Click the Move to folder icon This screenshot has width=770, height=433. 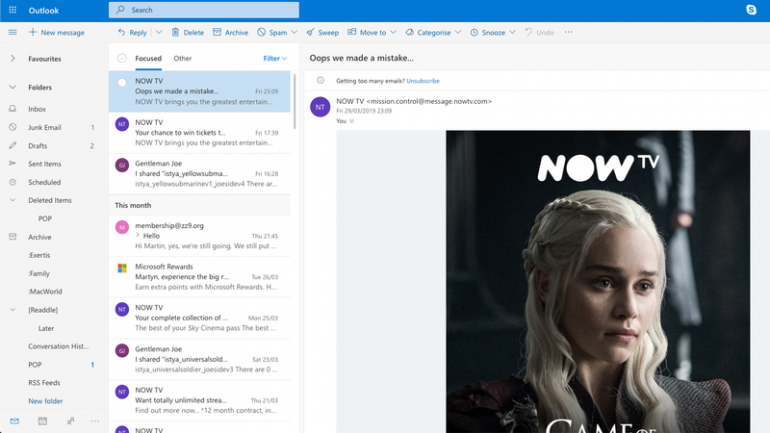click(352, 32)
